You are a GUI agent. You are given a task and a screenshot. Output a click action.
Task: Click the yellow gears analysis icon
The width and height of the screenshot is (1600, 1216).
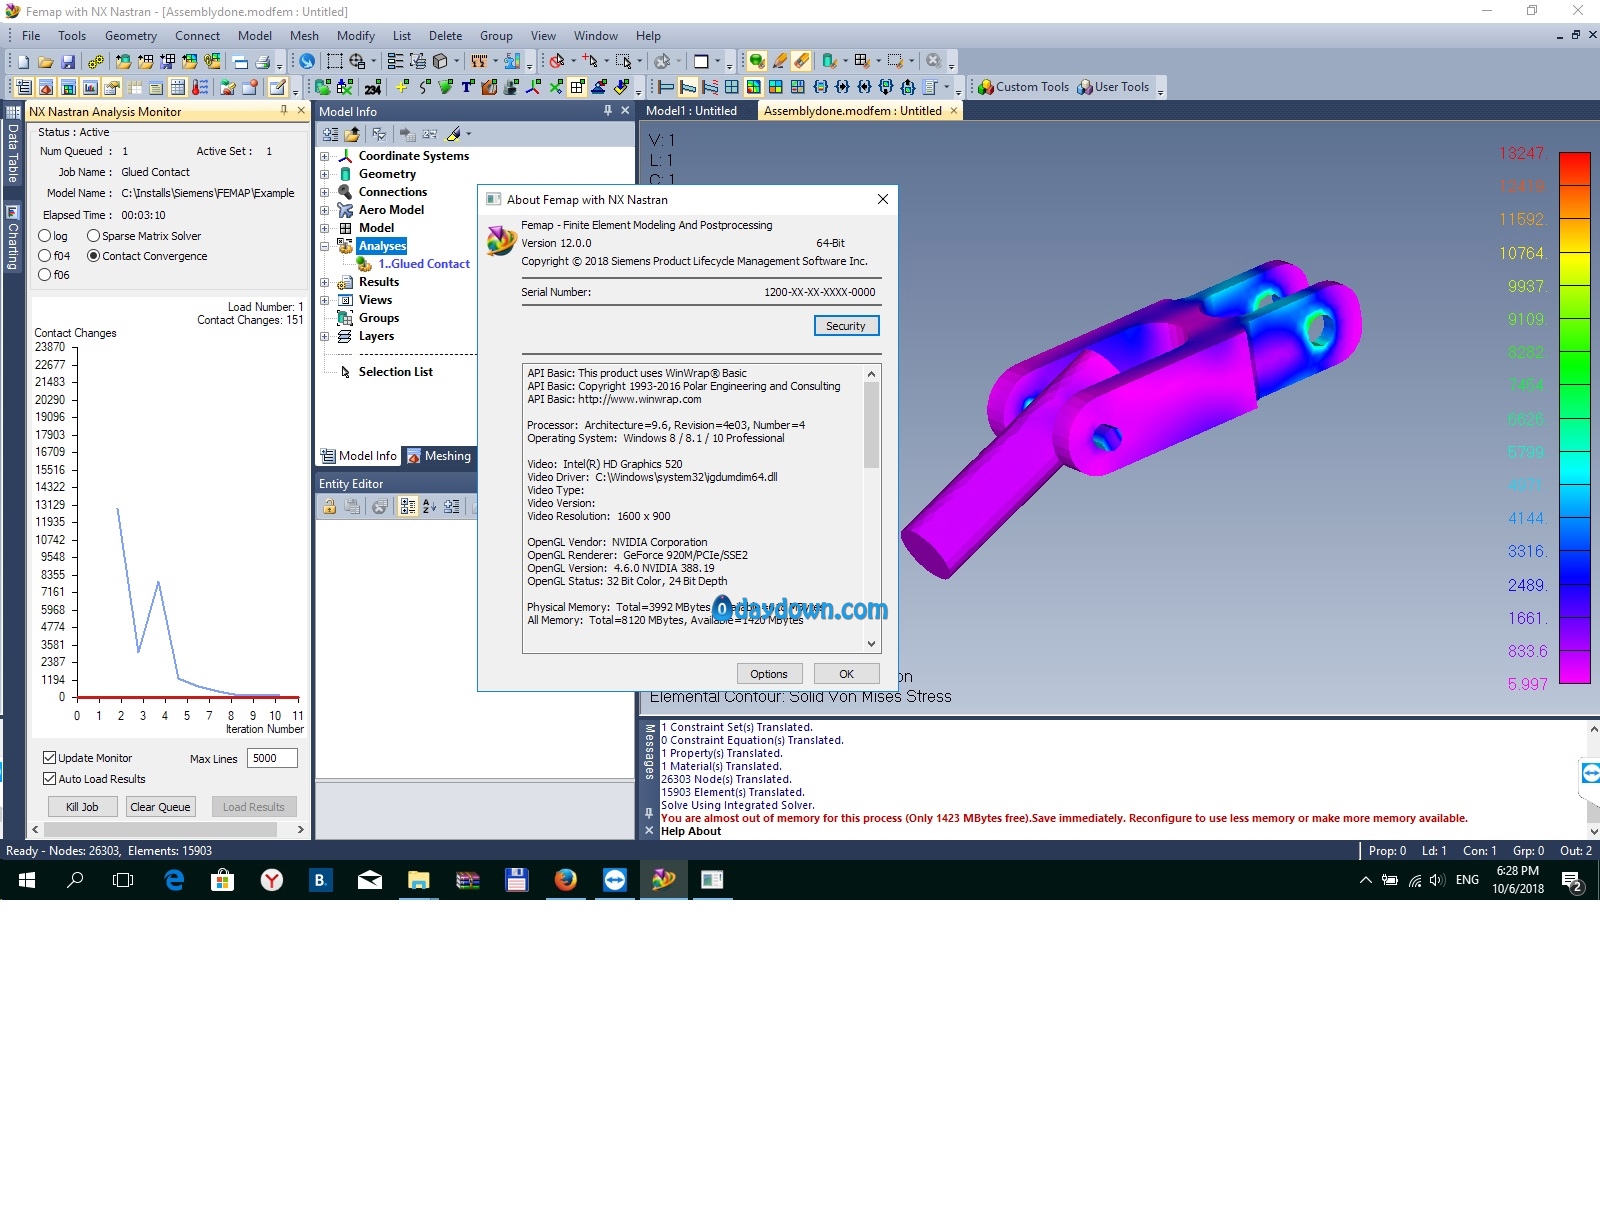[x=96, y=62]
